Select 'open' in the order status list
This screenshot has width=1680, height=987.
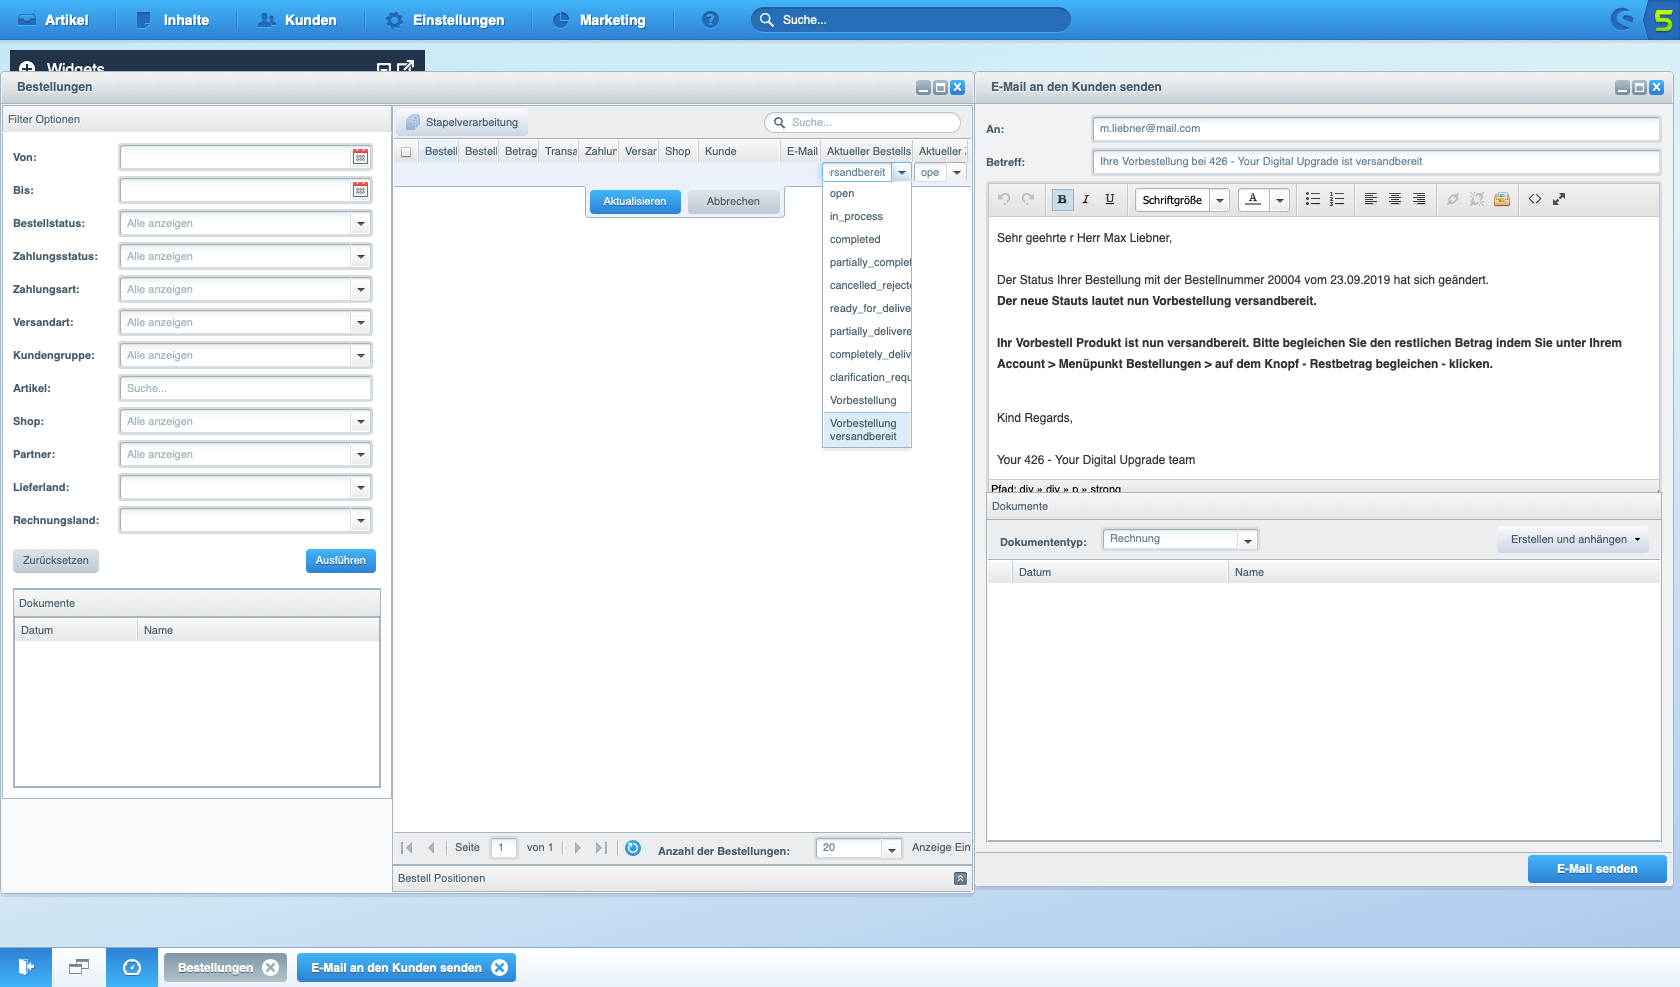tap(866, 193)
